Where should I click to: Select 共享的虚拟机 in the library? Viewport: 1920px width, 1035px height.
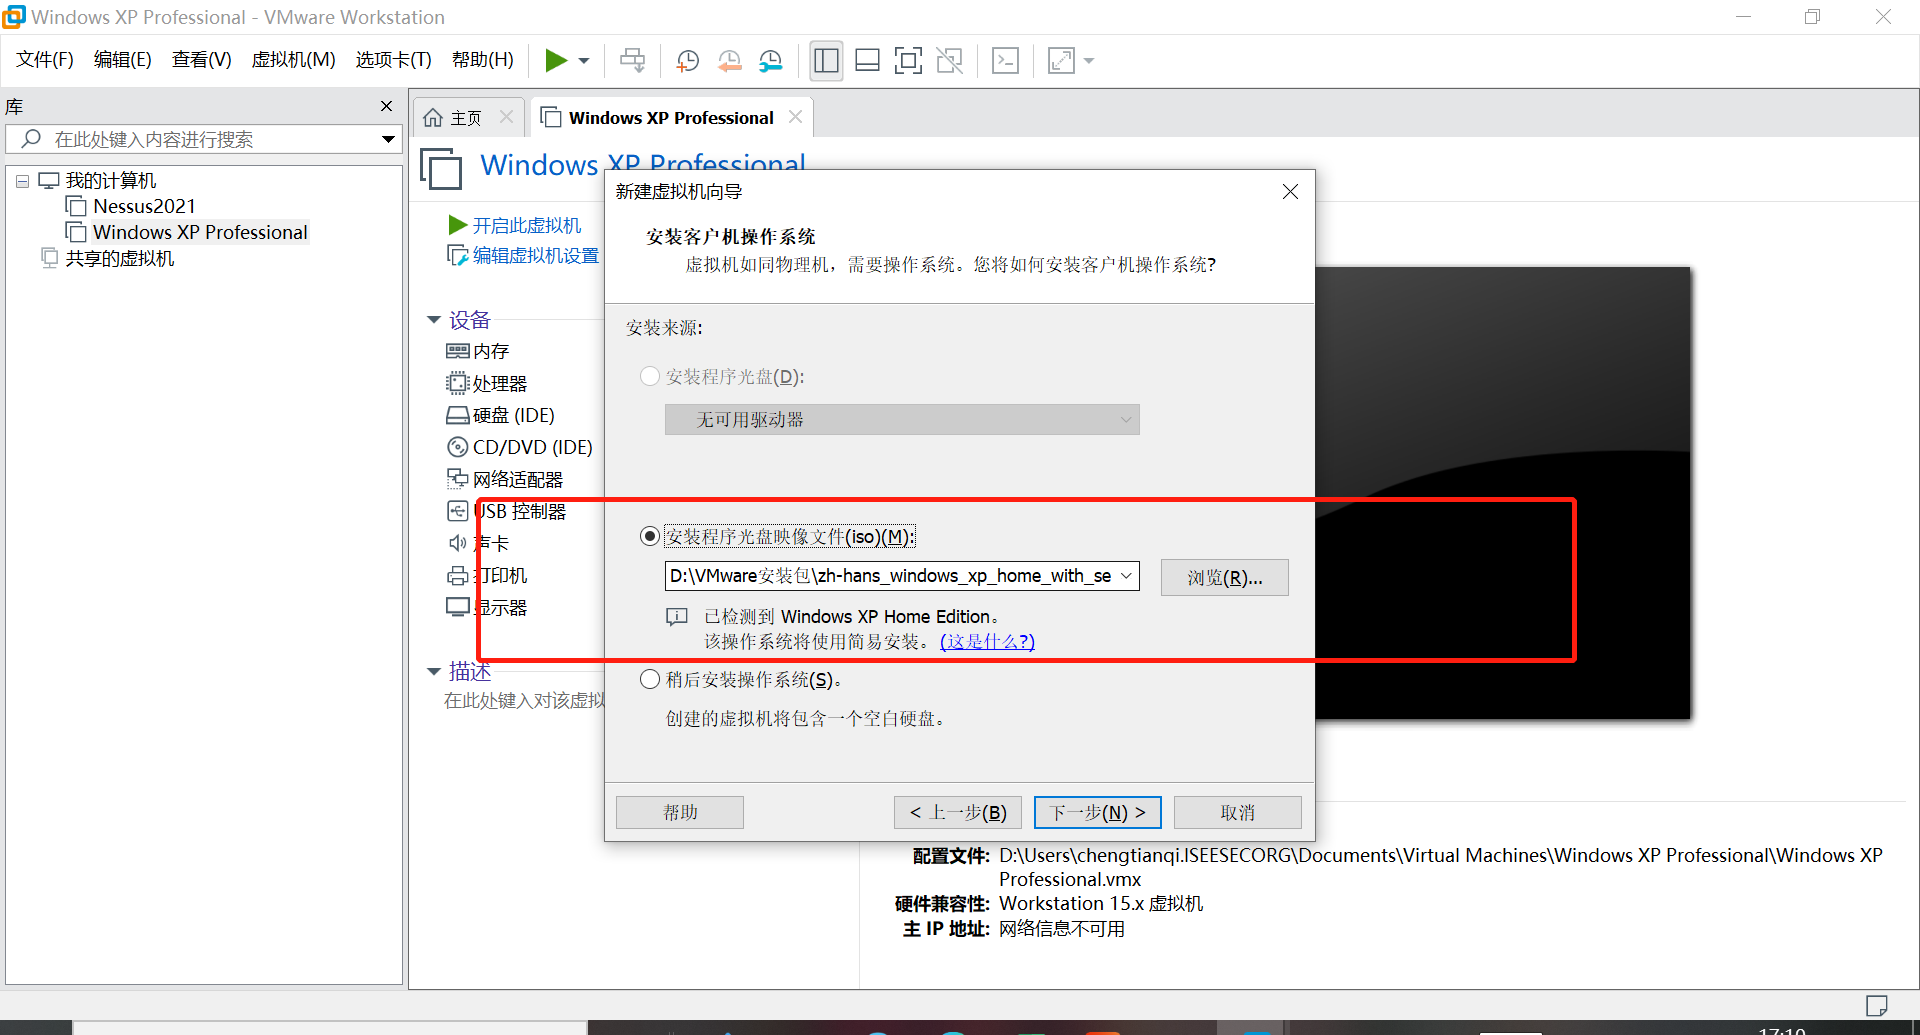coord(119,258)
